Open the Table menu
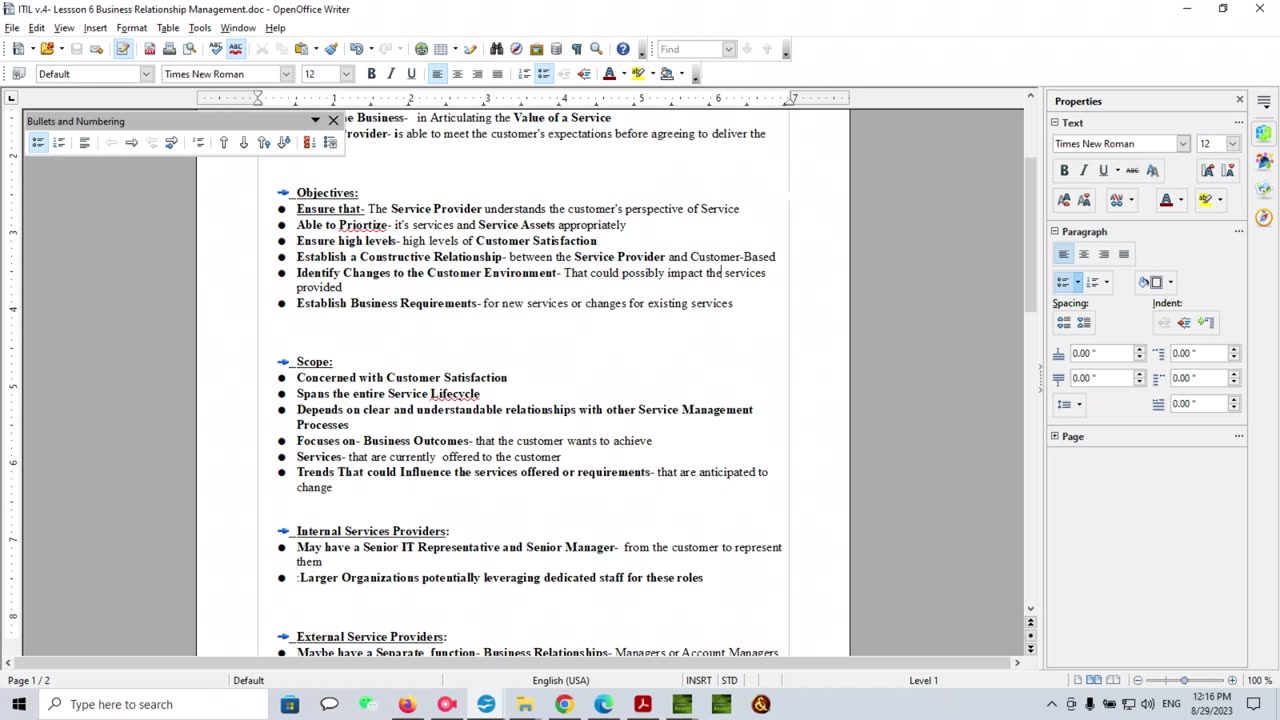1280x720 pixels. [168, 28]
